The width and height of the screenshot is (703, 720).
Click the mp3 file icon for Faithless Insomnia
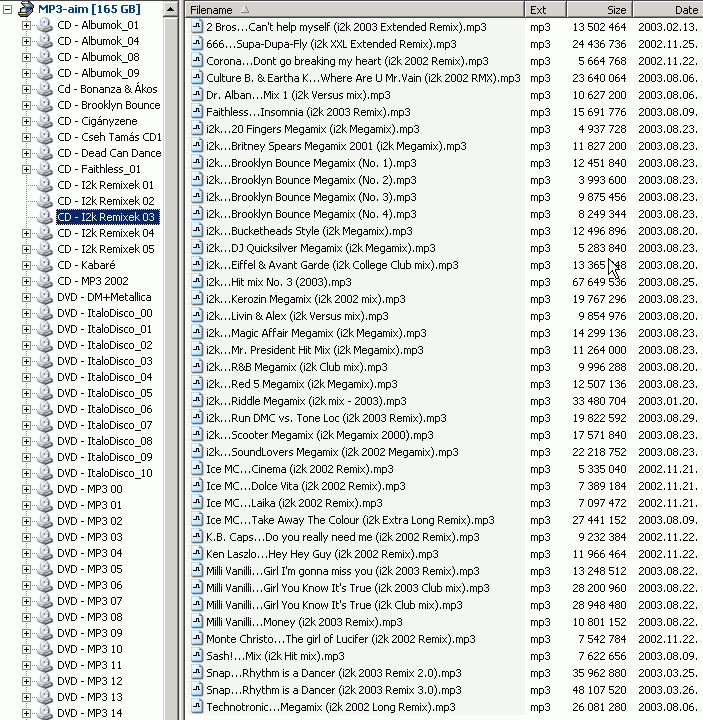[x=197, y=112]
